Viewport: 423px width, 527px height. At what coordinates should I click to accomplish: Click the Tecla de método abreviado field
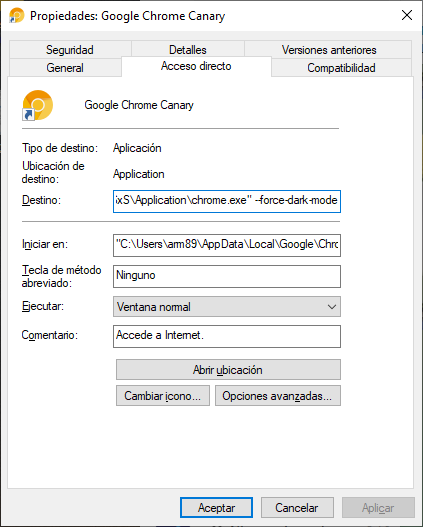click(227, 276)
